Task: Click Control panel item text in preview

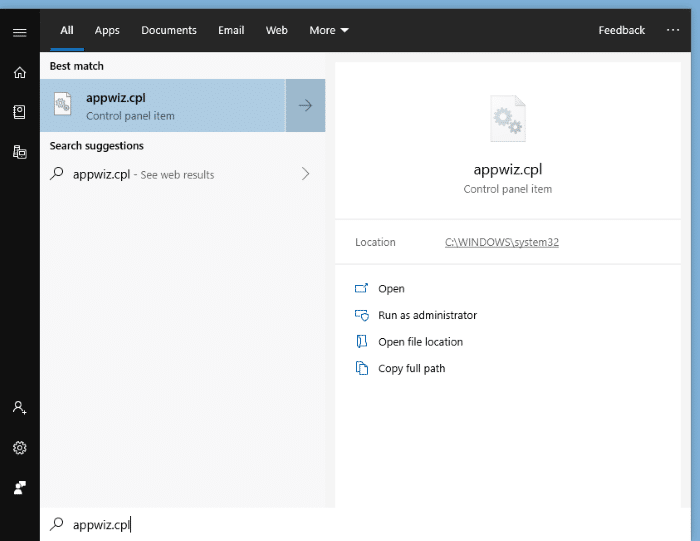Action: [x=508, y=189]
